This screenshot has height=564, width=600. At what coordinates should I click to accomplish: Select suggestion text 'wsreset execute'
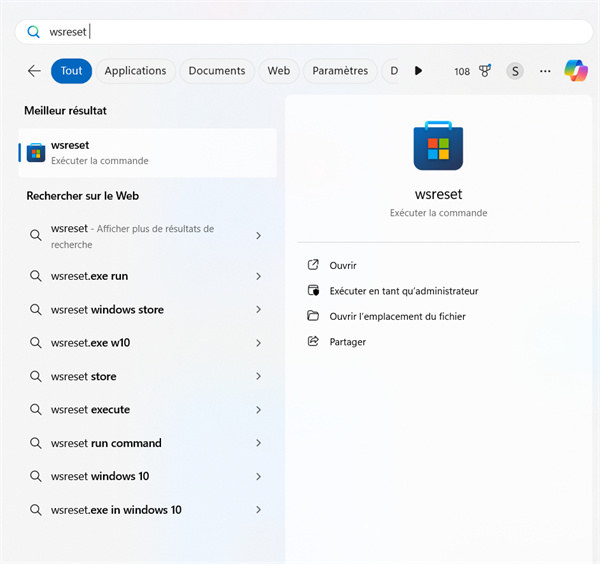pyautogui.click(x=90, y=409)
